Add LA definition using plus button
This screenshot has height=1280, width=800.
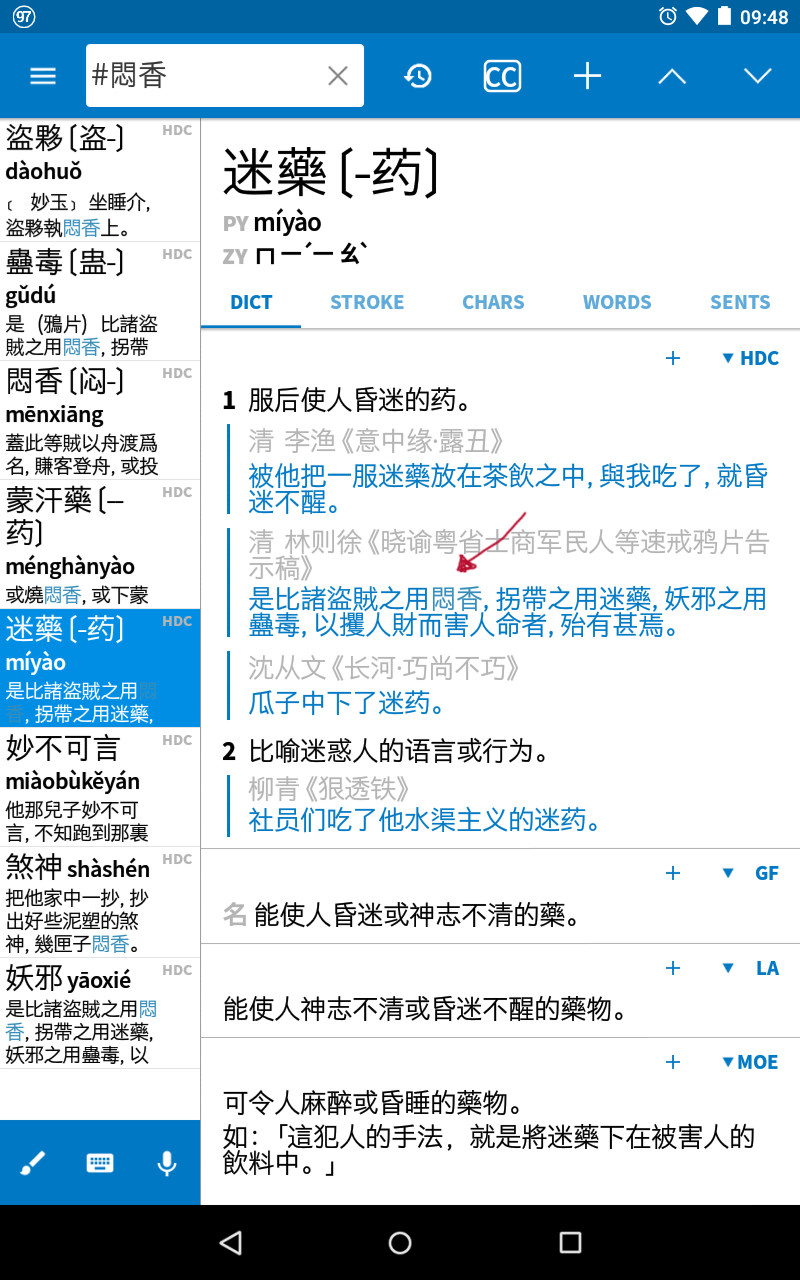coord(673,968)
